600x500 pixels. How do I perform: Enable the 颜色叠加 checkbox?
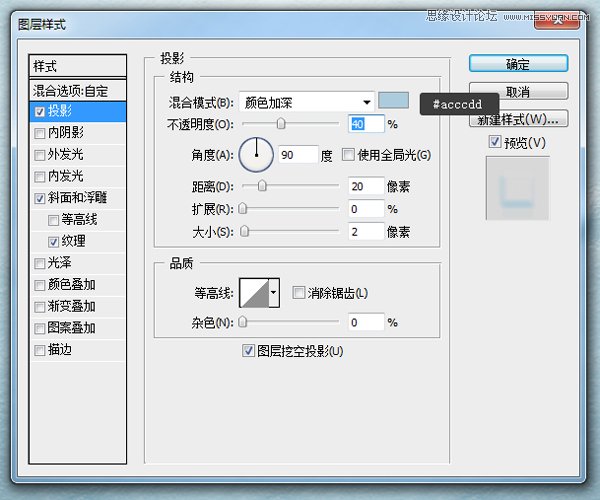pyautogui.click(x=40, y=285)
